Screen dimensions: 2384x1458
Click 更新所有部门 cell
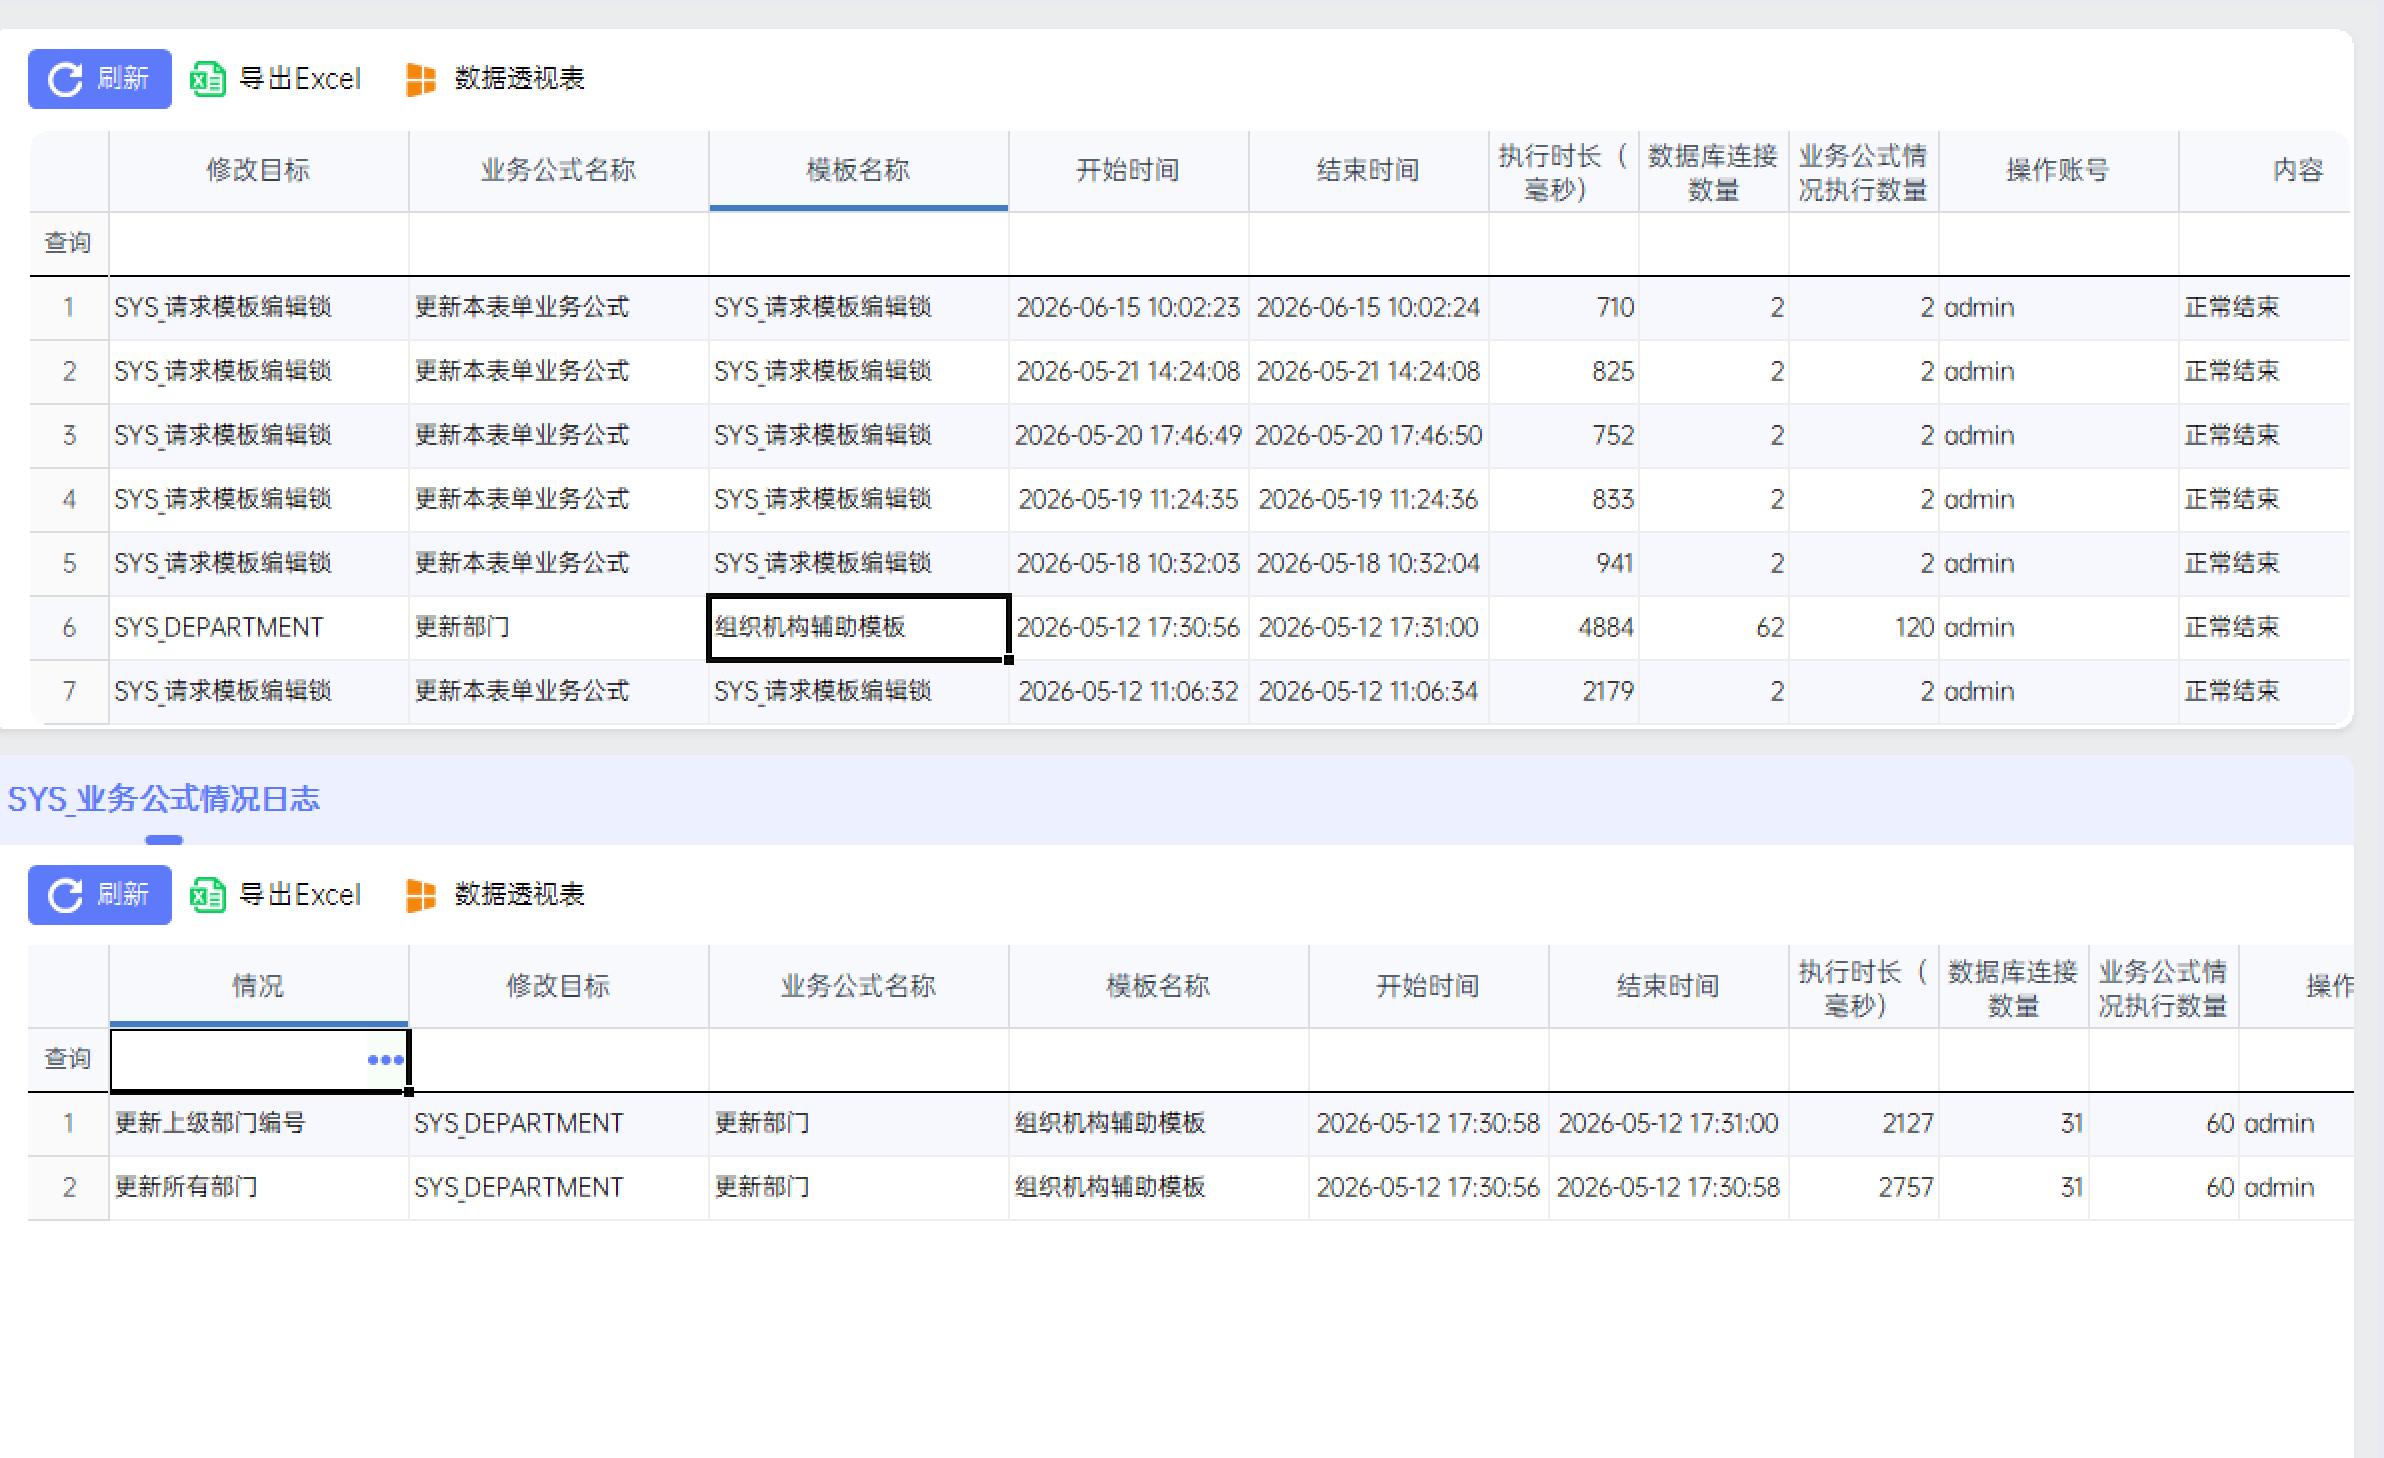(259, 1188)
